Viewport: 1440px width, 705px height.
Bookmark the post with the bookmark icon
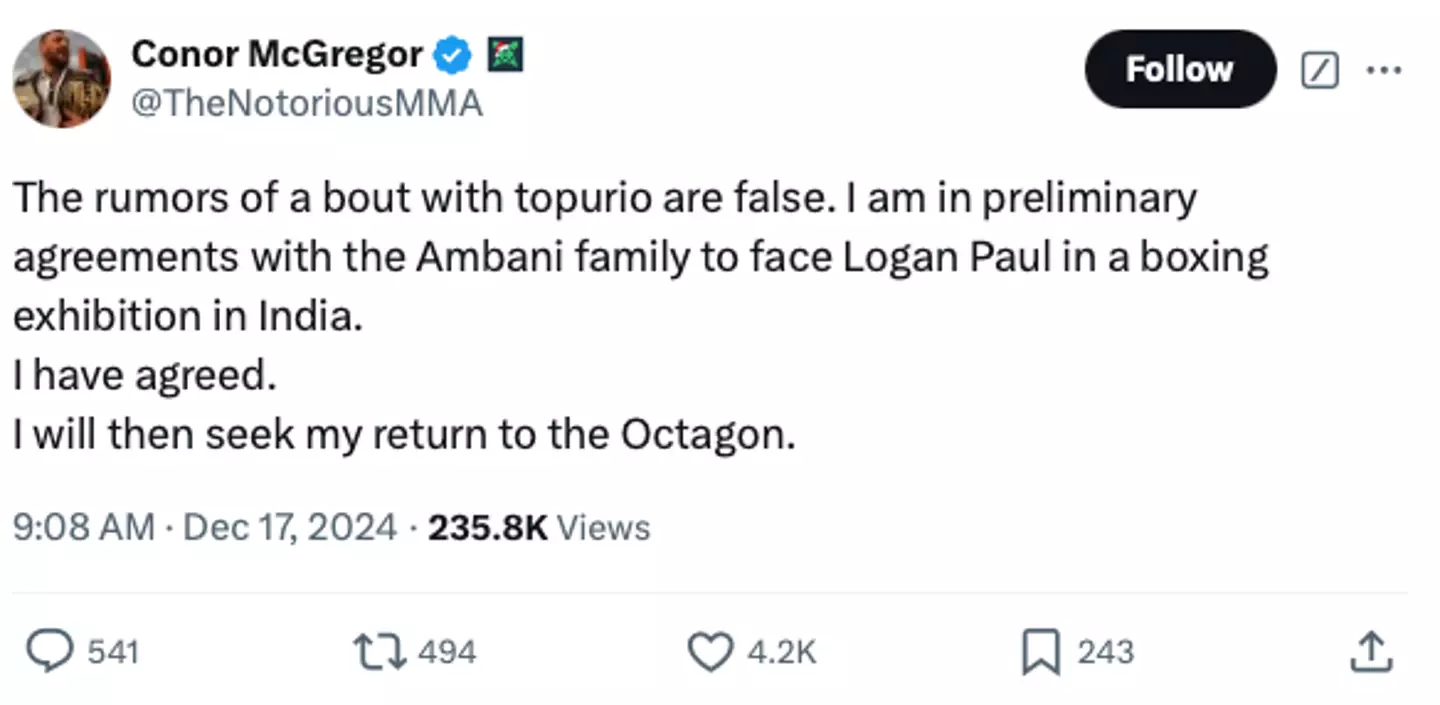pyautogui.click(x=1040, y=652)
